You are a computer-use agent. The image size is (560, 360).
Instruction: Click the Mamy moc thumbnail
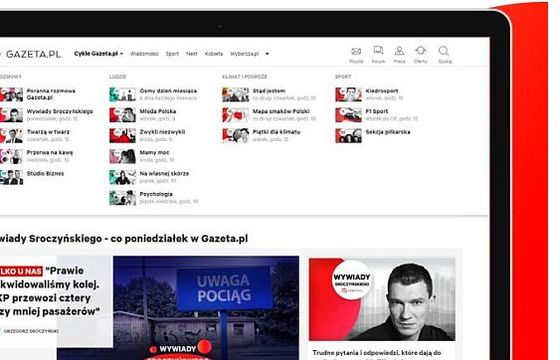122,156
